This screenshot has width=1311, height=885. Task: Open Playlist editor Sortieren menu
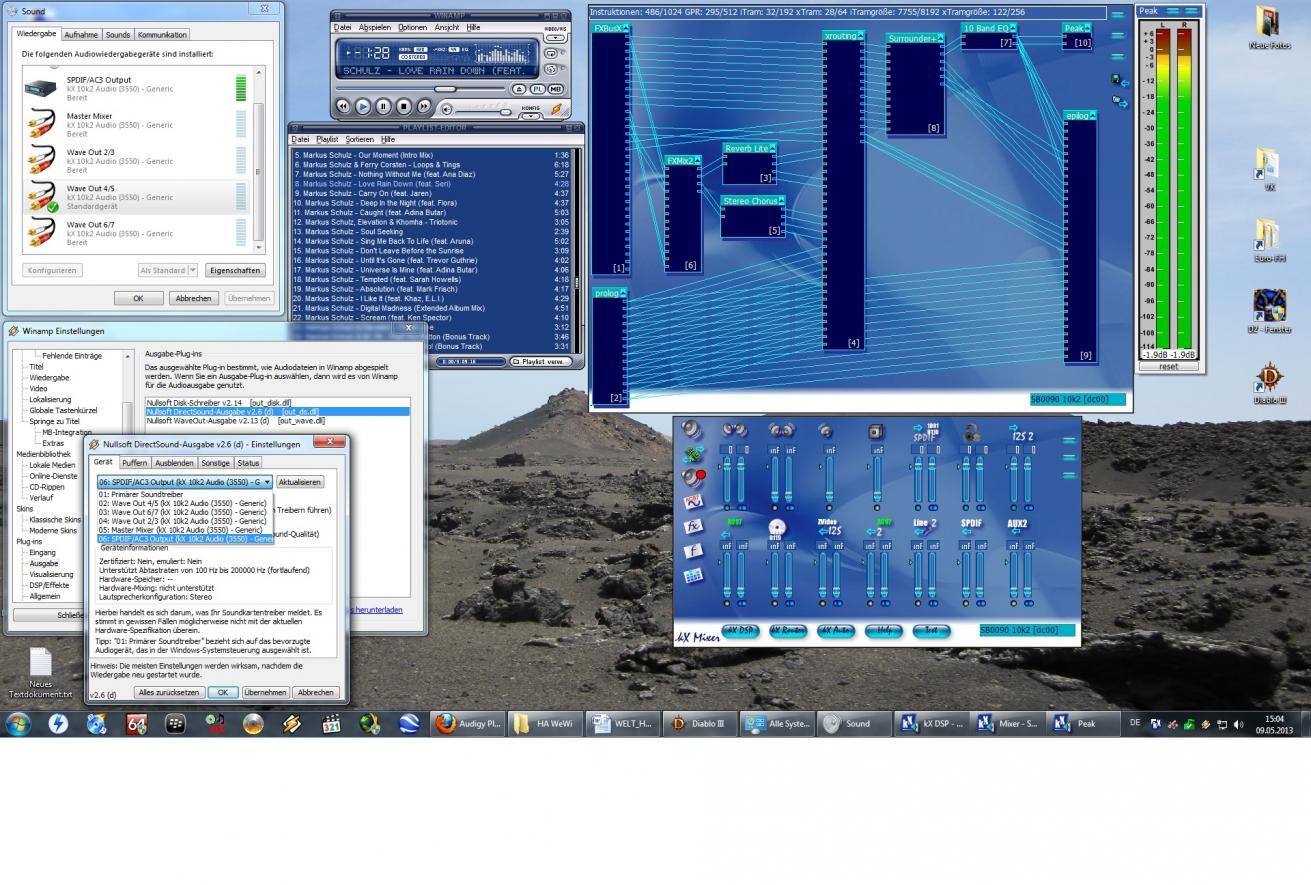coord(360,139)
